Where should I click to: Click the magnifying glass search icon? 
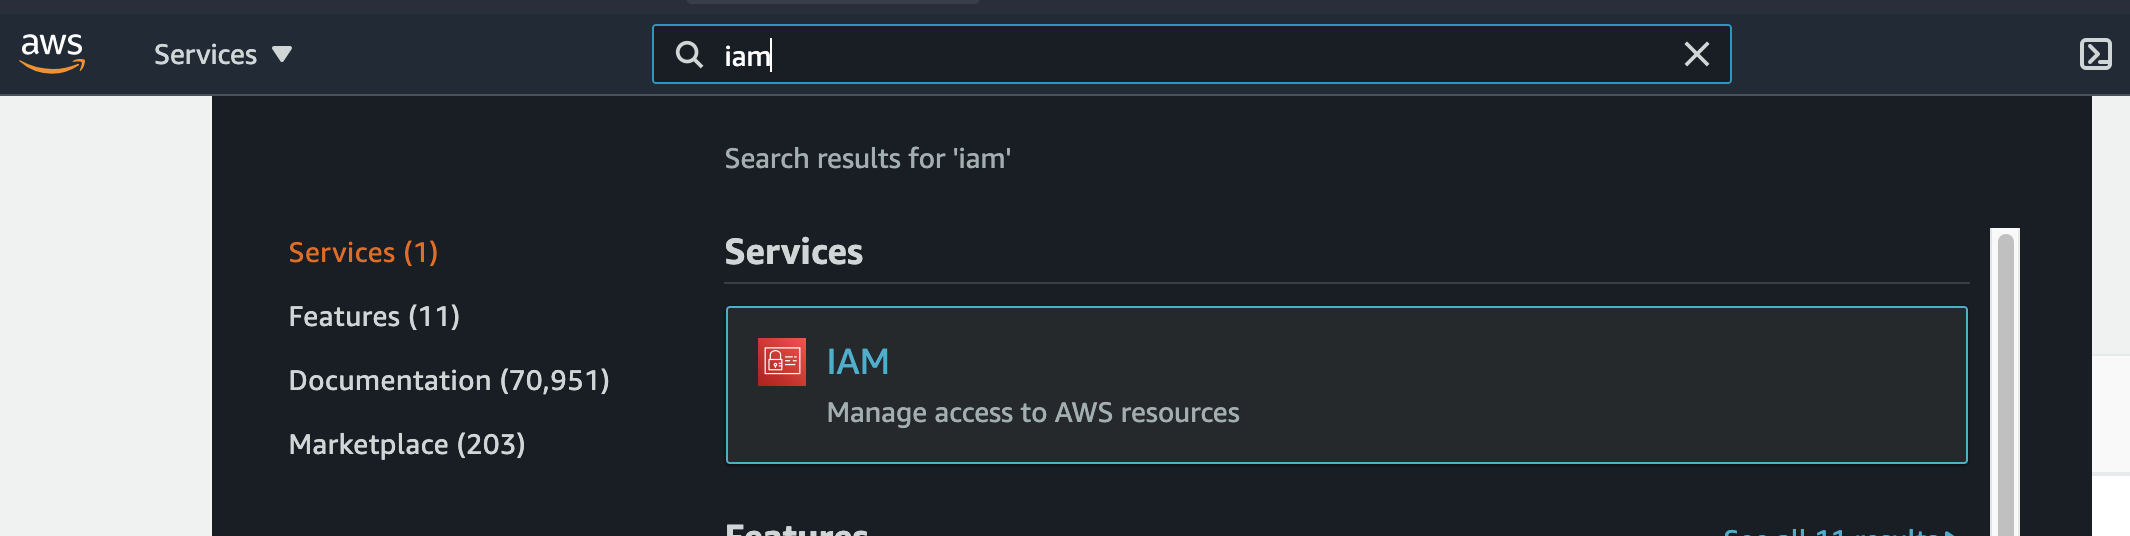coord(689,54)
